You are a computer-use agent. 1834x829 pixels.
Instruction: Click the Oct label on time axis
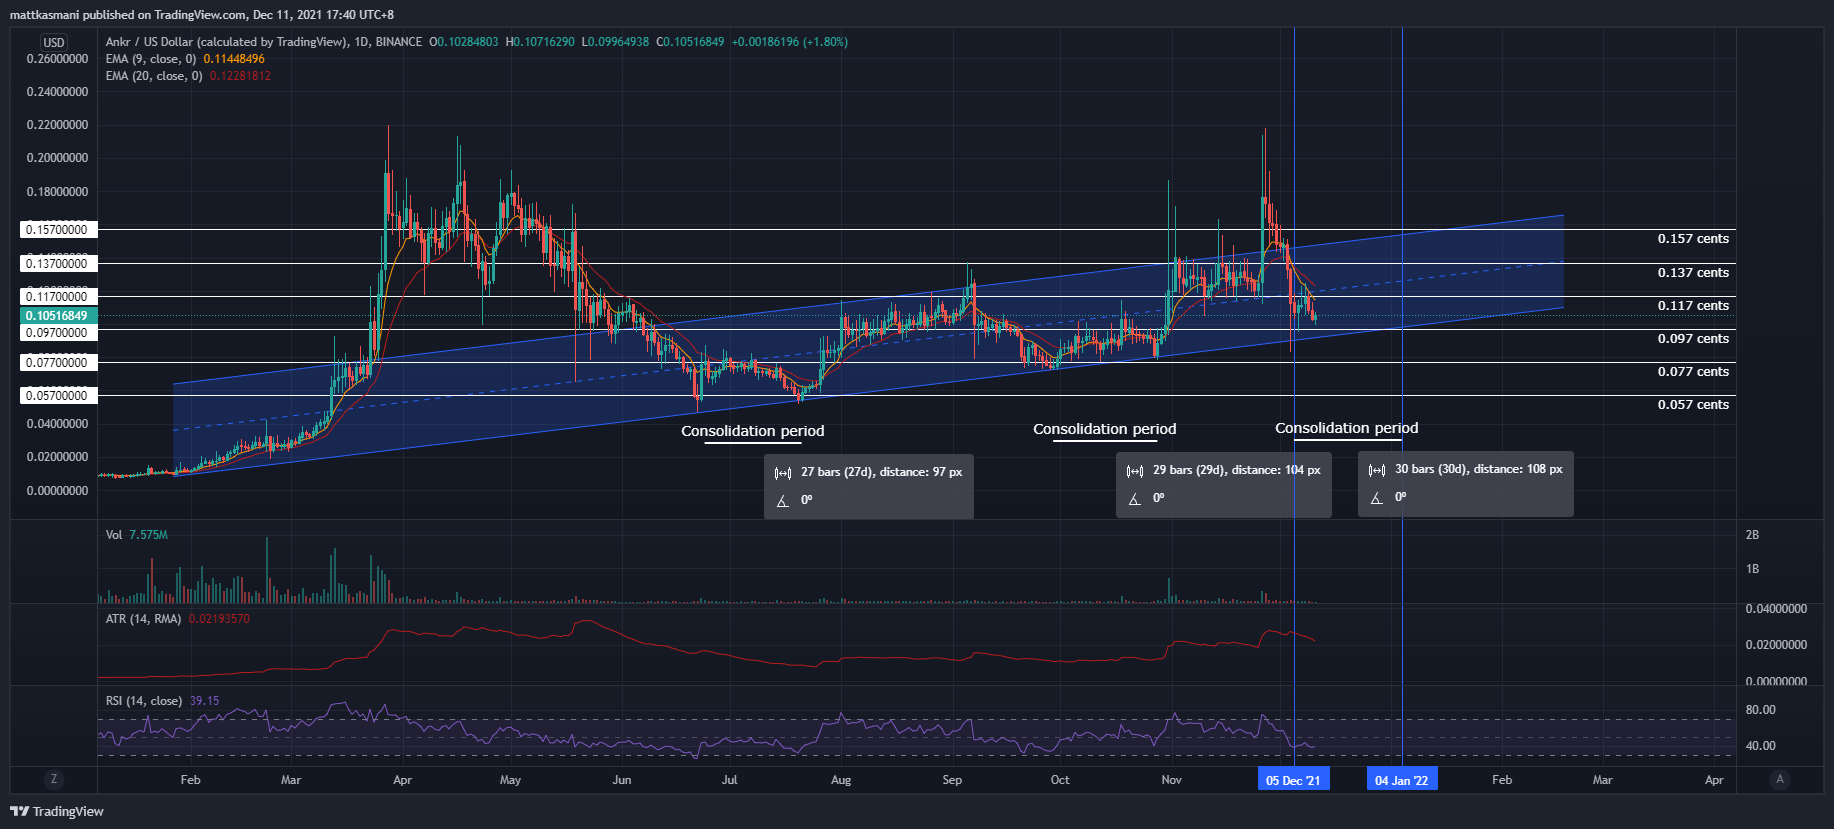point(1060,780)
